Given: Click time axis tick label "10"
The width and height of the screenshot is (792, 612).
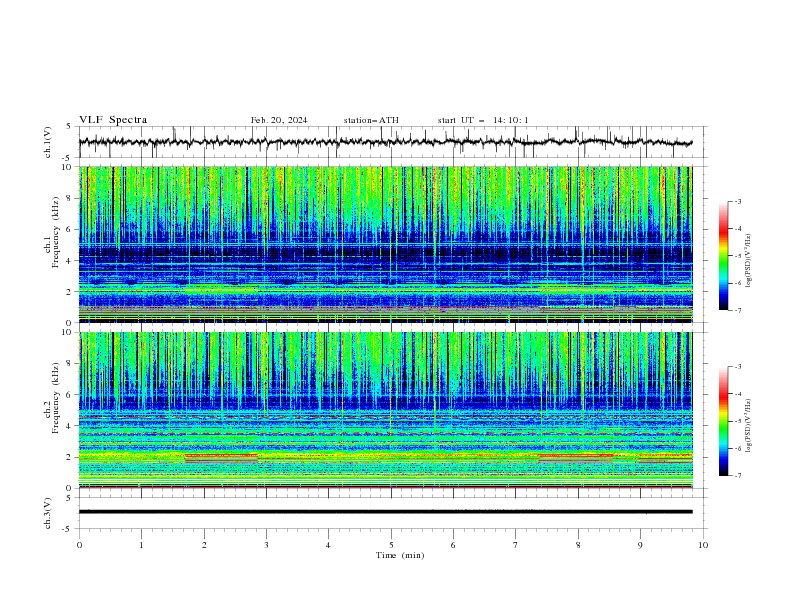Looking at the screenshot, I should pyautogui.click(x=703, y=545).
